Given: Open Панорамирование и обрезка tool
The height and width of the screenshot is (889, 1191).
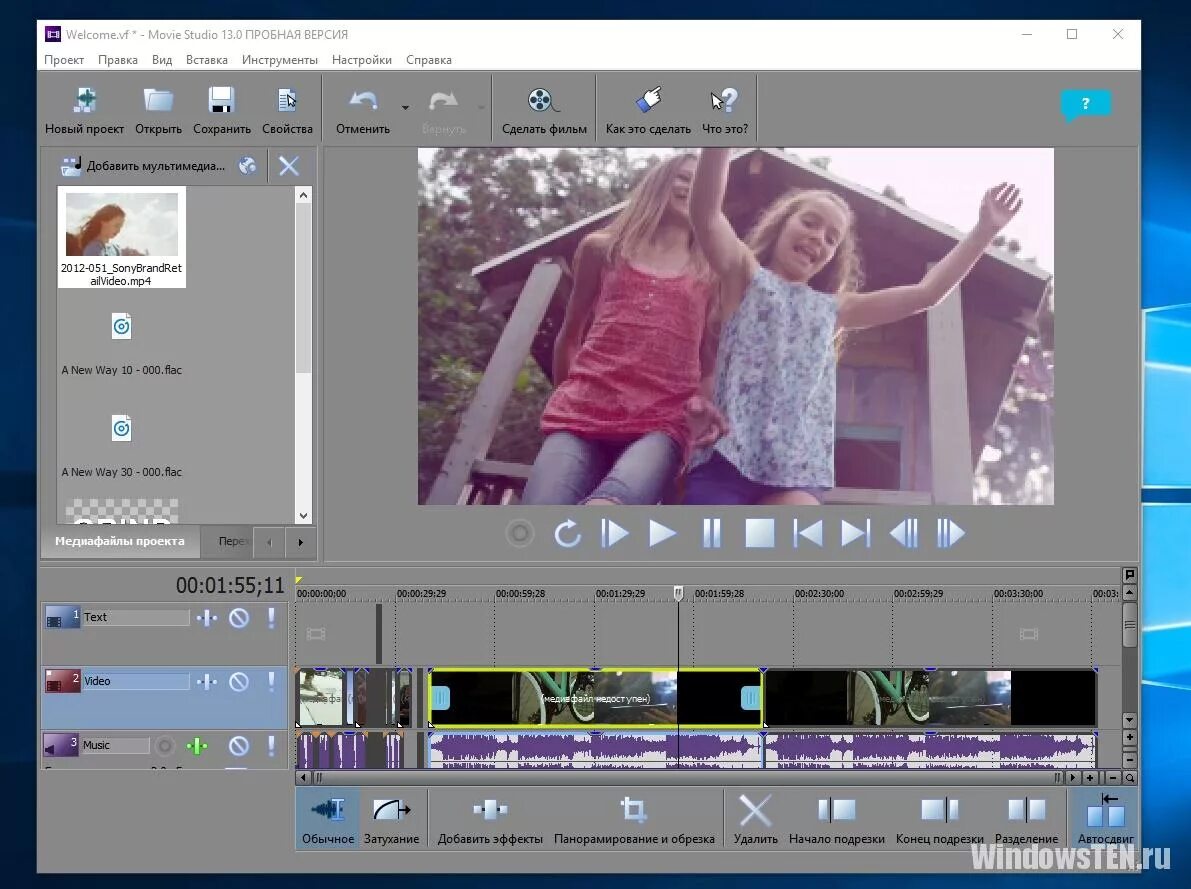Looking at the screenshot, I should [x=634, y=818].
